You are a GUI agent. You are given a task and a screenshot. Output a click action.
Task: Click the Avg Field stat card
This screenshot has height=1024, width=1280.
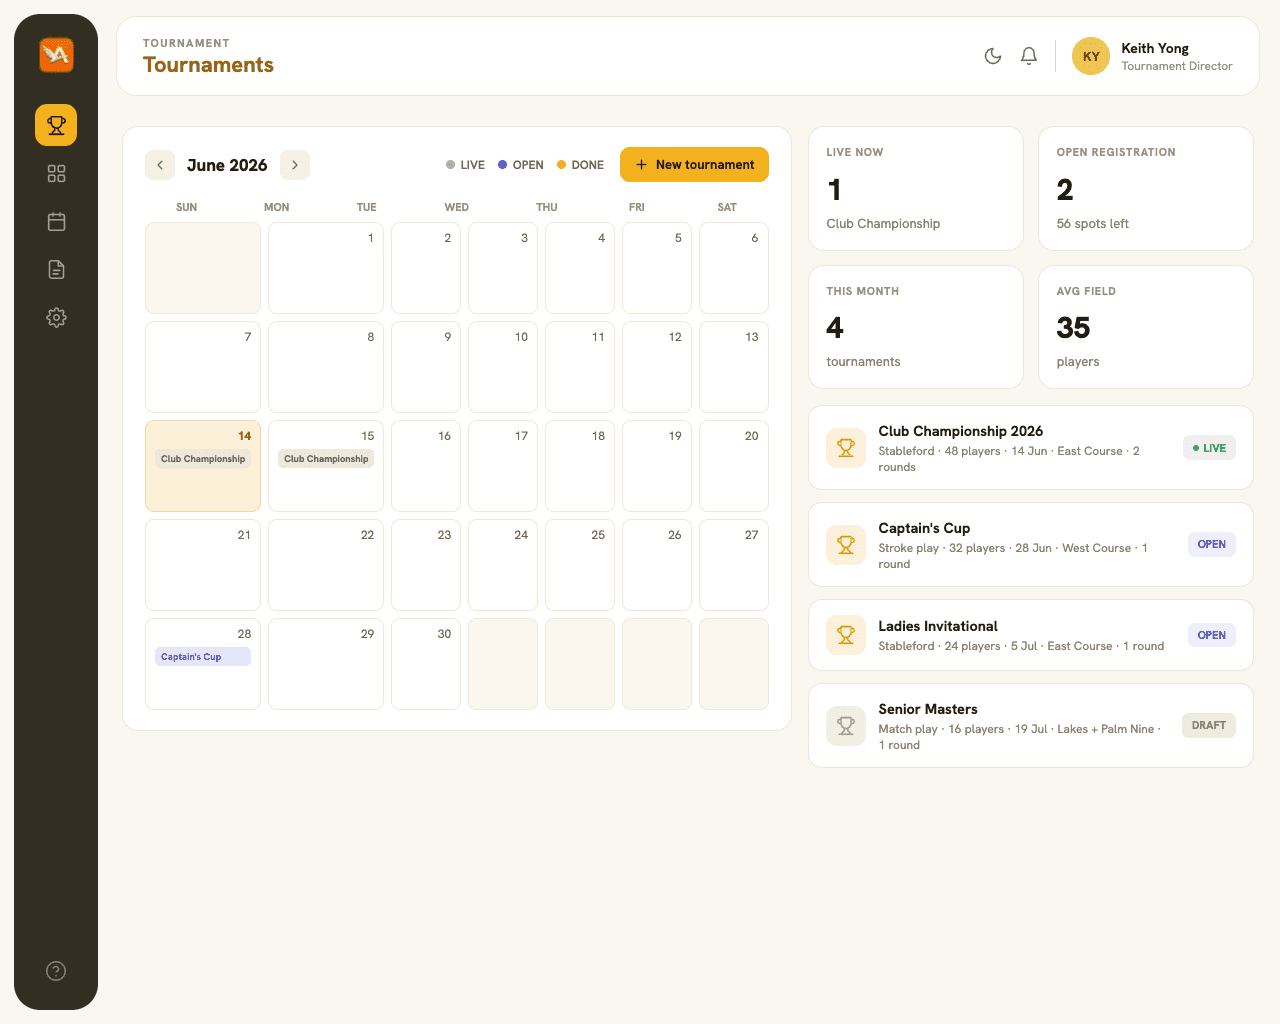click(x=1146, y=327)
